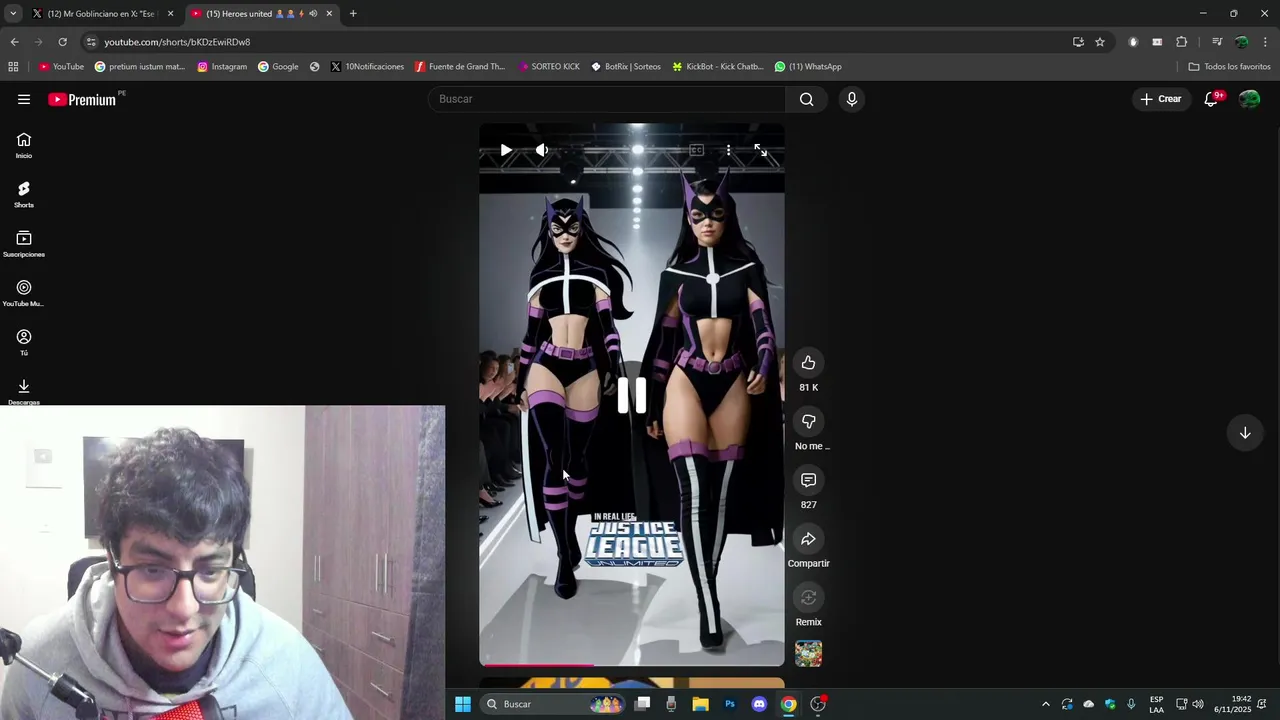
Task: Open the YouTube hamburger guide menu
Action: point(24,99)
